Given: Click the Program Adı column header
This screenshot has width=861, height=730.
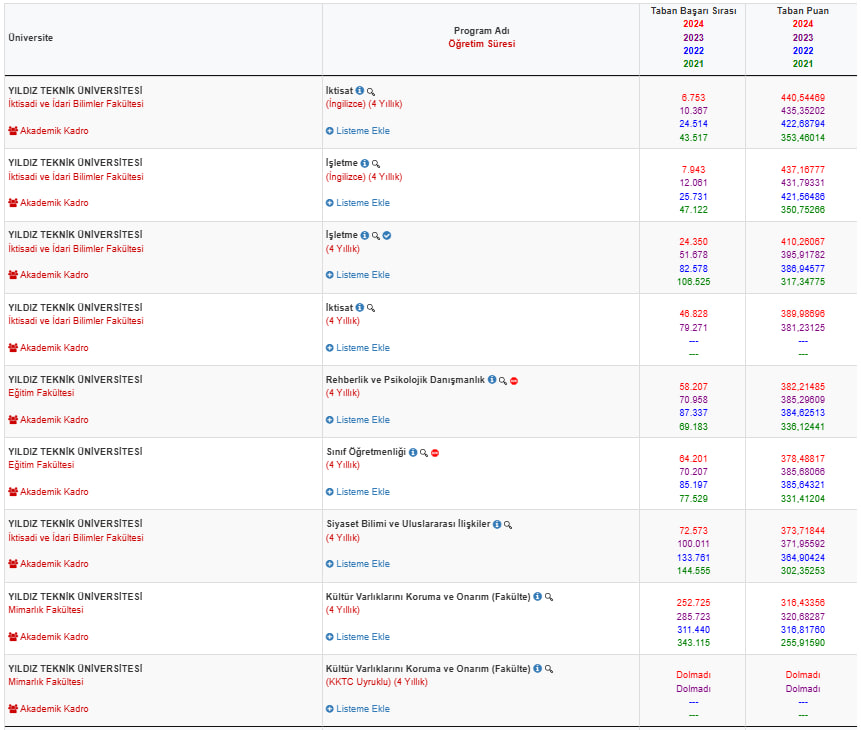Looking at the screenshot, I should 481,31.
